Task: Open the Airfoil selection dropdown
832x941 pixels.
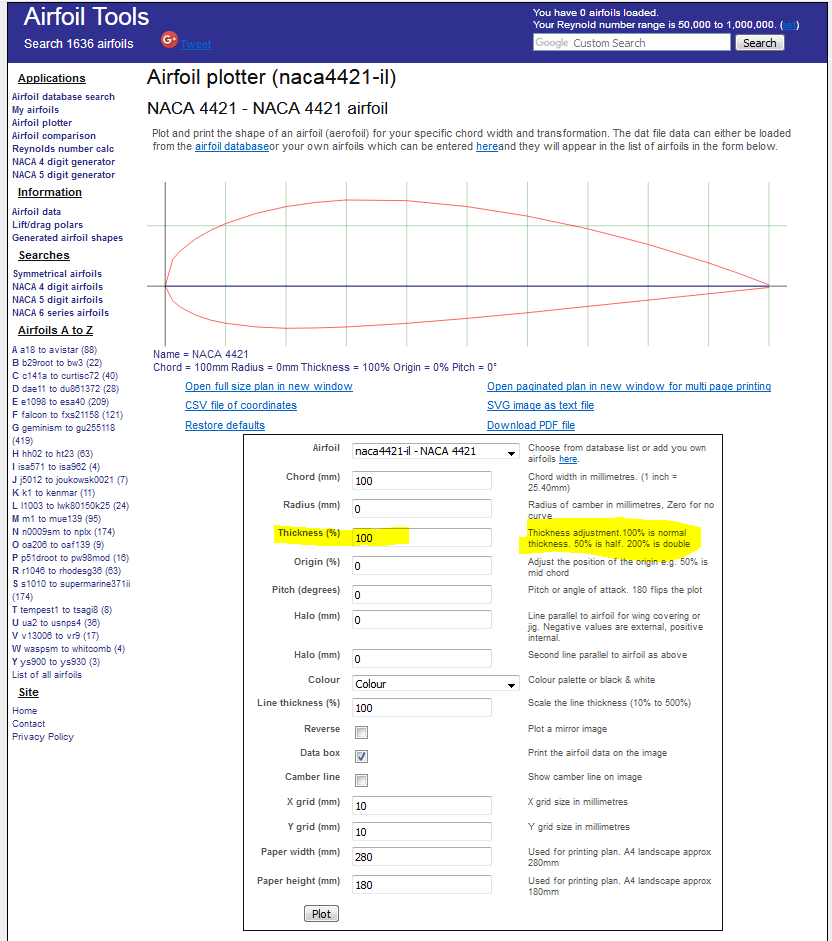Action: point(435,452)
